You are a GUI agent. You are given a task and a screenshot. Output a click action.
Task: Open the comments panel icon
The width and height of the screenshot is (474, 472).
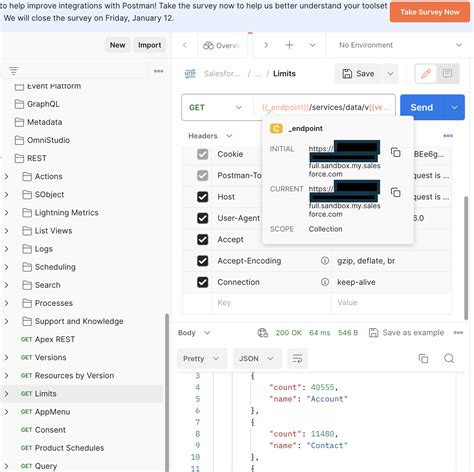coord(447,73)
